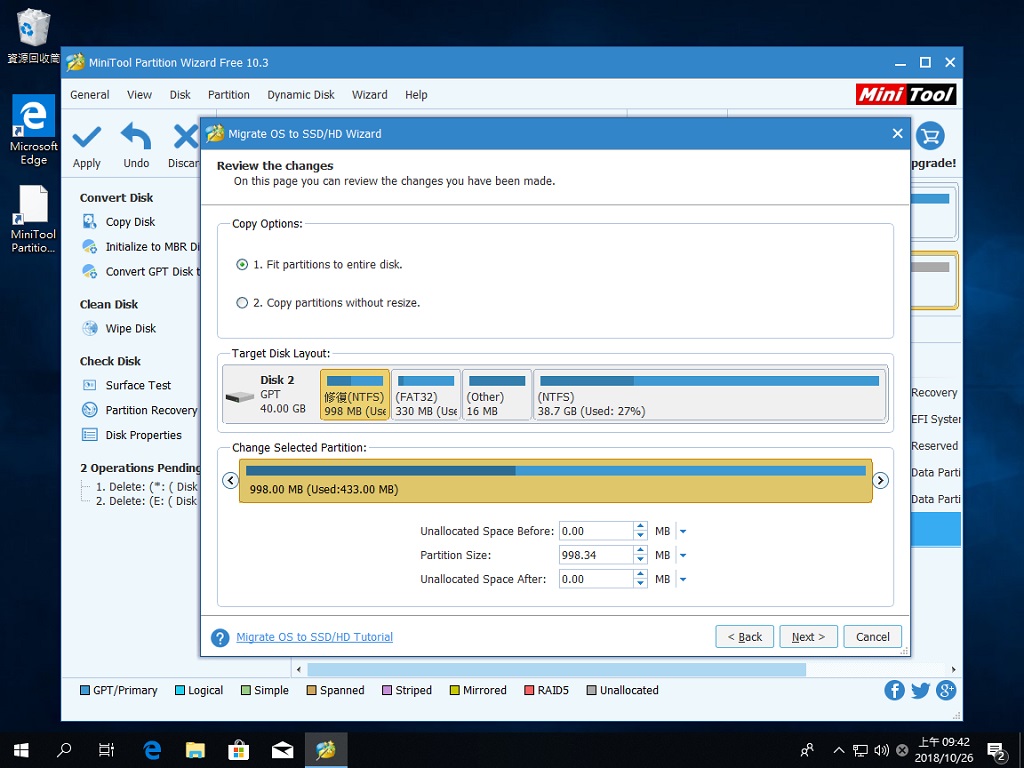Select the second pending Delete operation

click(x=146, y=502)
